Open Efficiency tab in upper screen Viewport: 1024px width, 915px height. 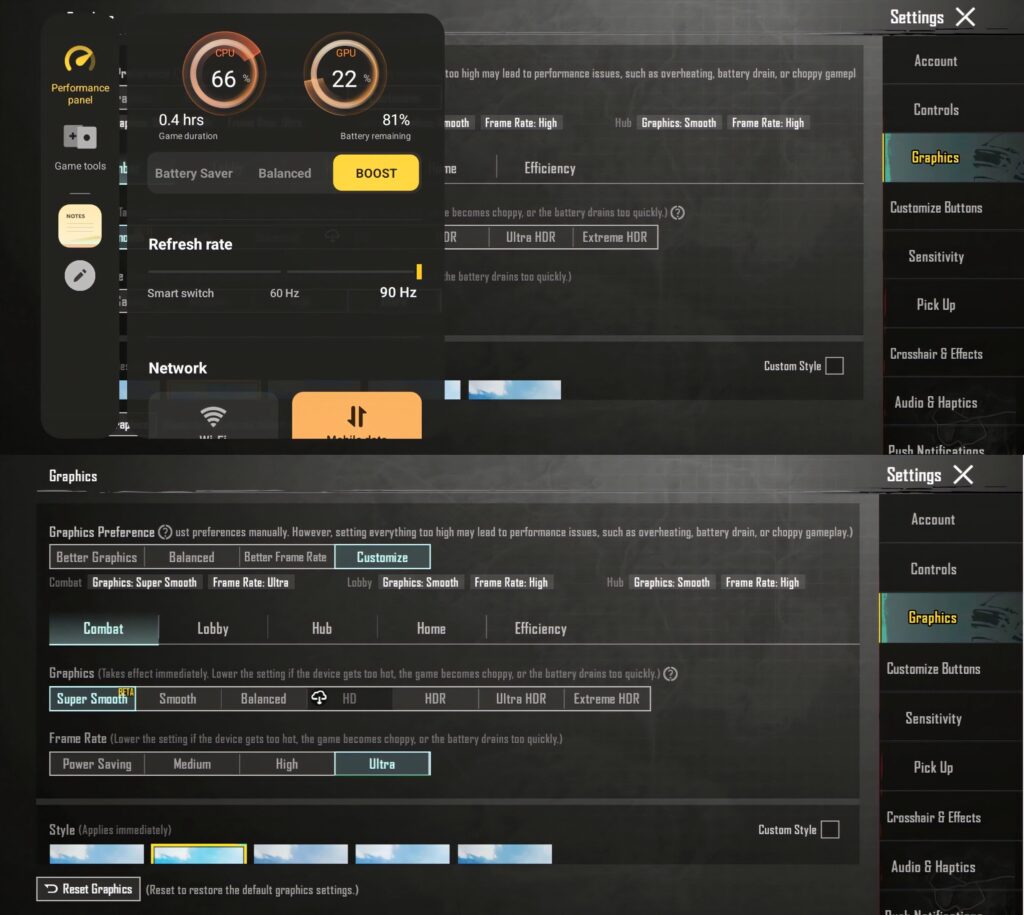[550, 169]
